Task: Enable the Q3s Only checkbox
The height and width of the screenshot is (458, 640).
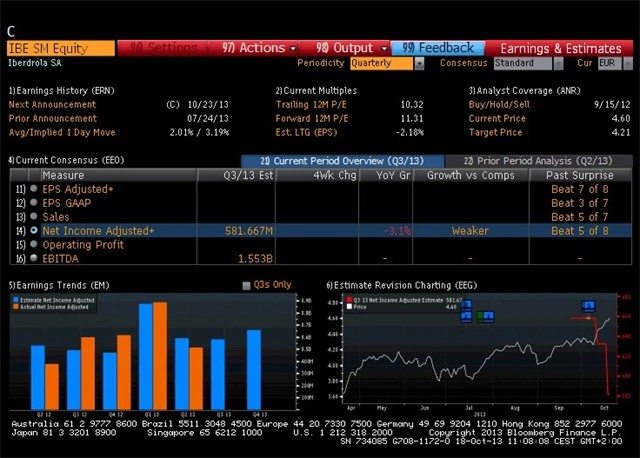Action: pyautogui.click(x=247, y=285)
